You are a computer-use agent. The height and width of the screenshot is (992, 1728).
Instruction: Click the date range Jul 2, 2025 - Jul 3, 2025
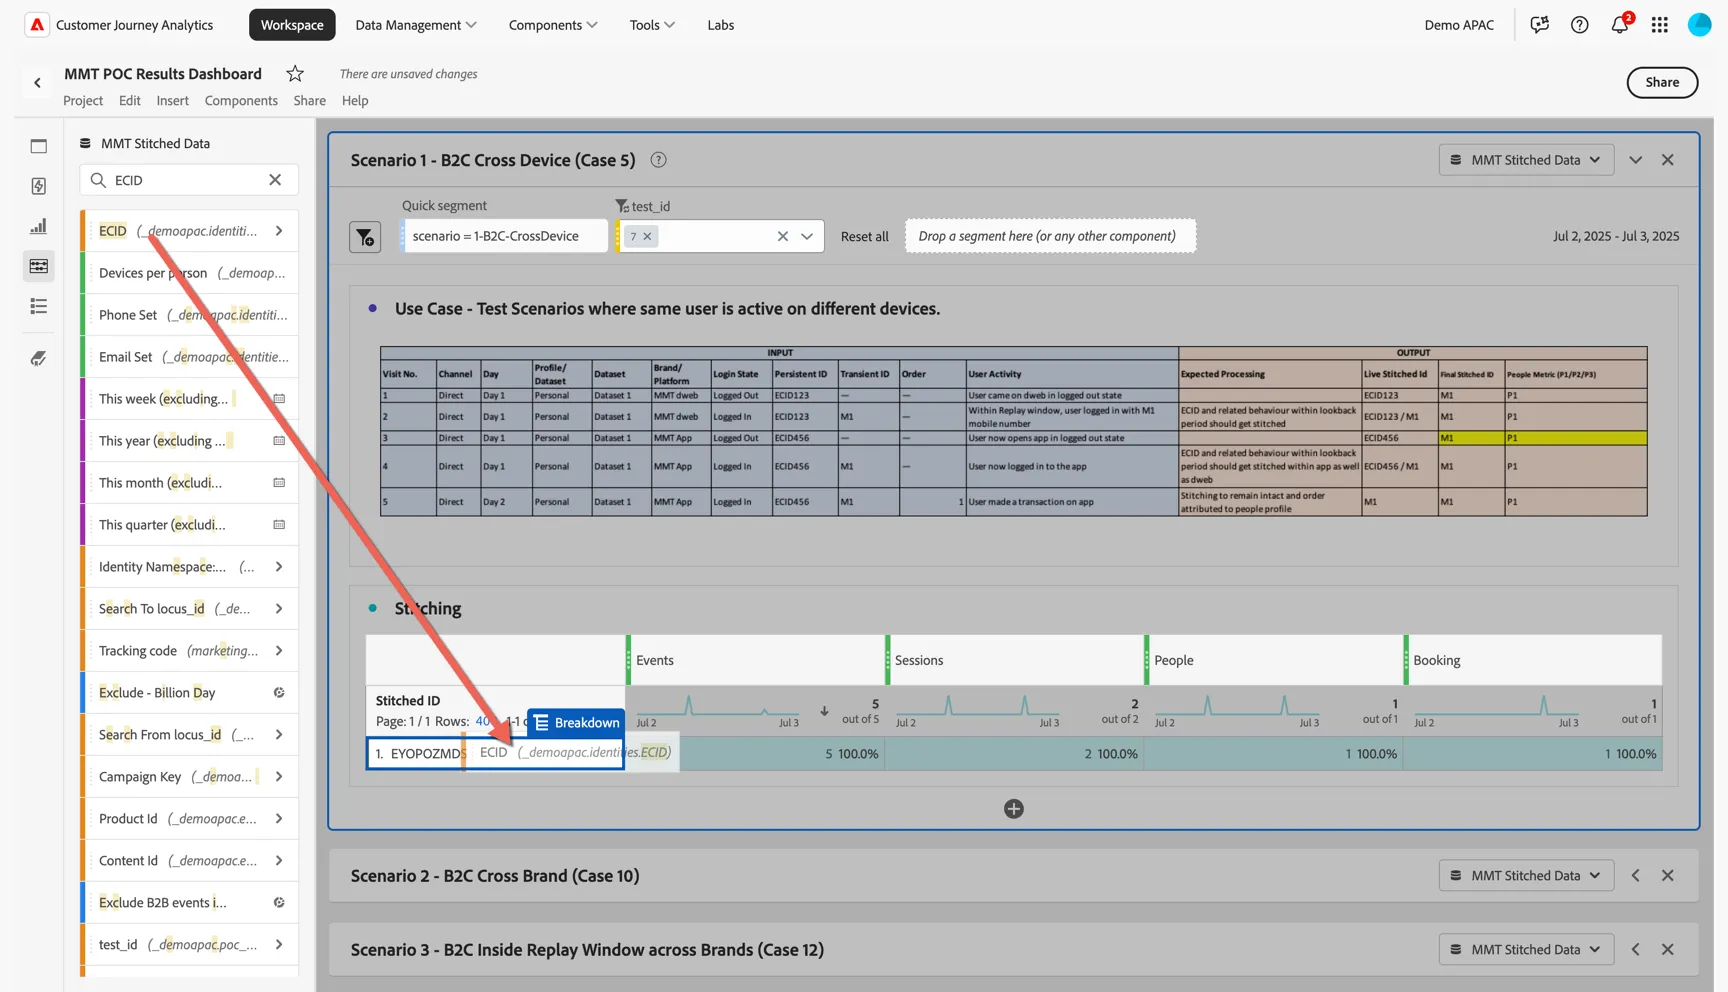pos(1616,237)
